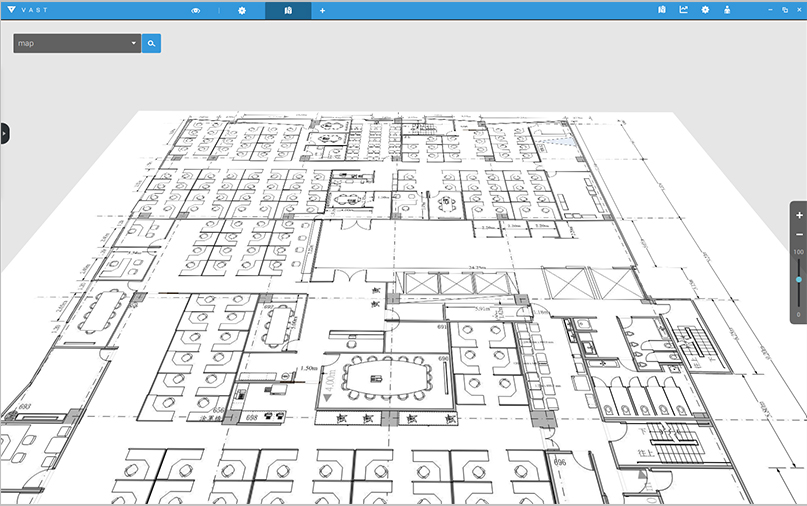The width and height of the screenshot is (807, 506).
Task: Click the zoom slider handle
Action: point(799,280)
